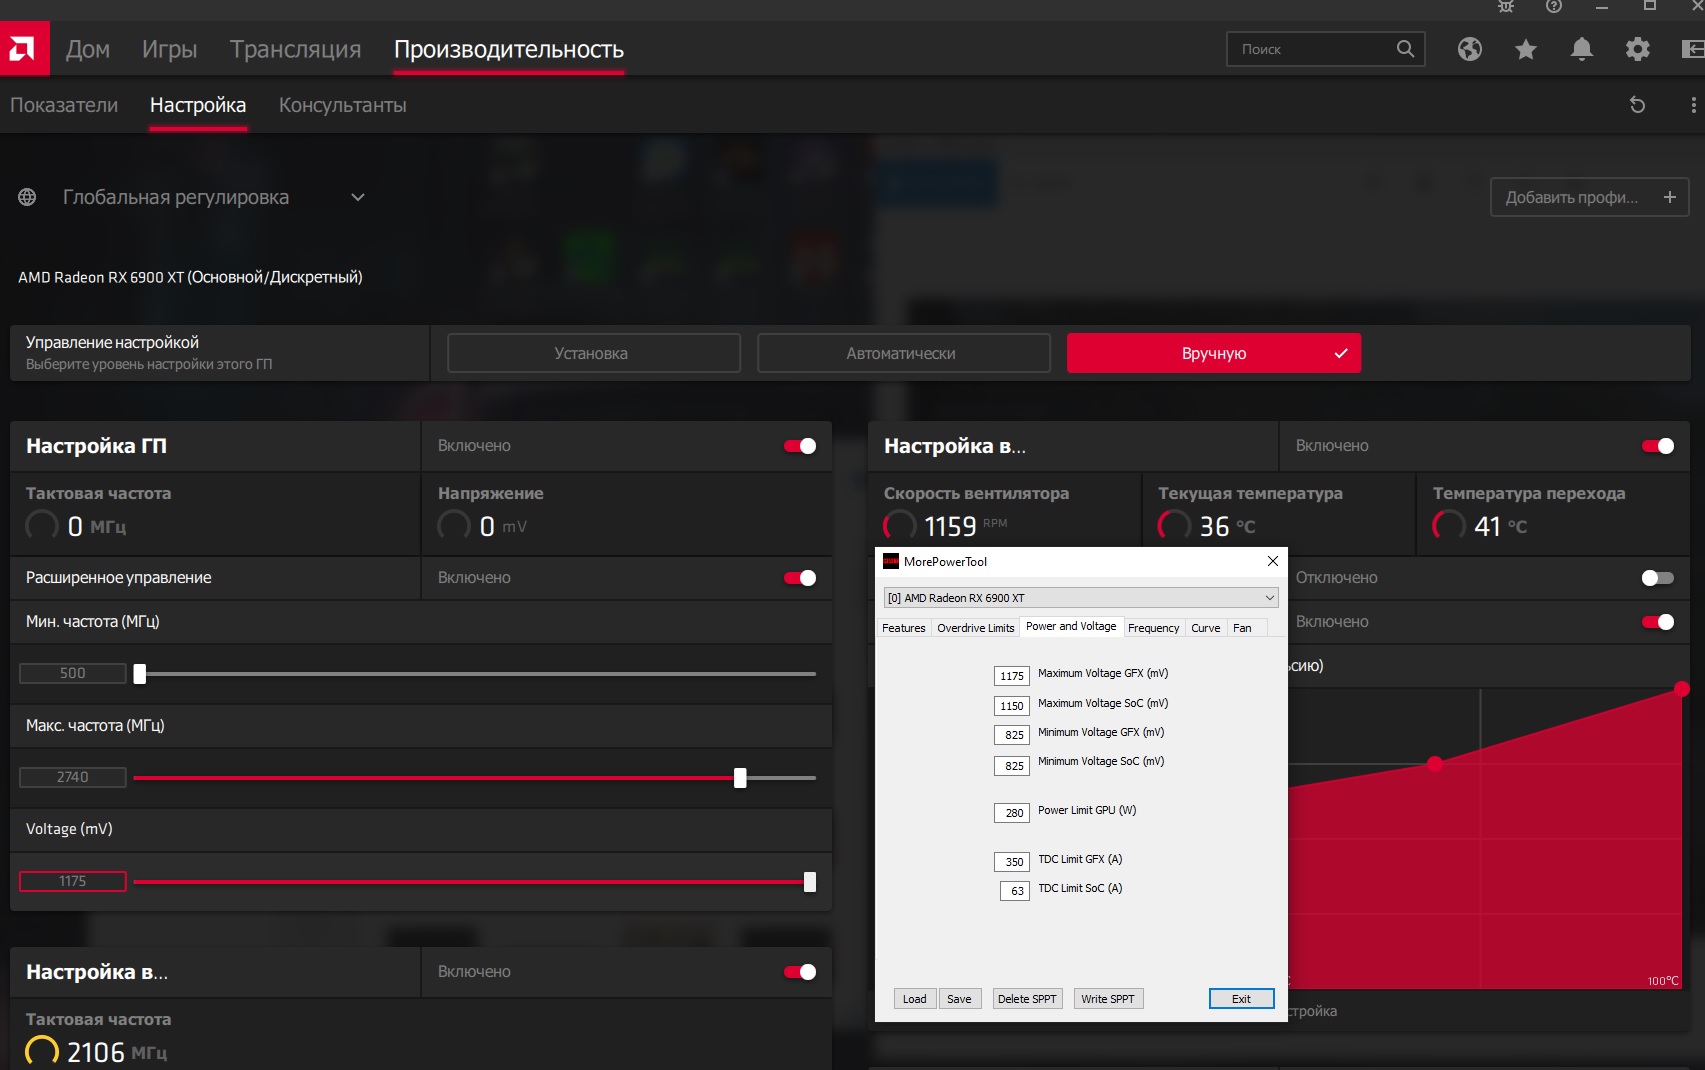The height and width of the screenshot is (1070, 1705).
Task: Click Exit in MorePowerTool
Action: coord(1241,999)
